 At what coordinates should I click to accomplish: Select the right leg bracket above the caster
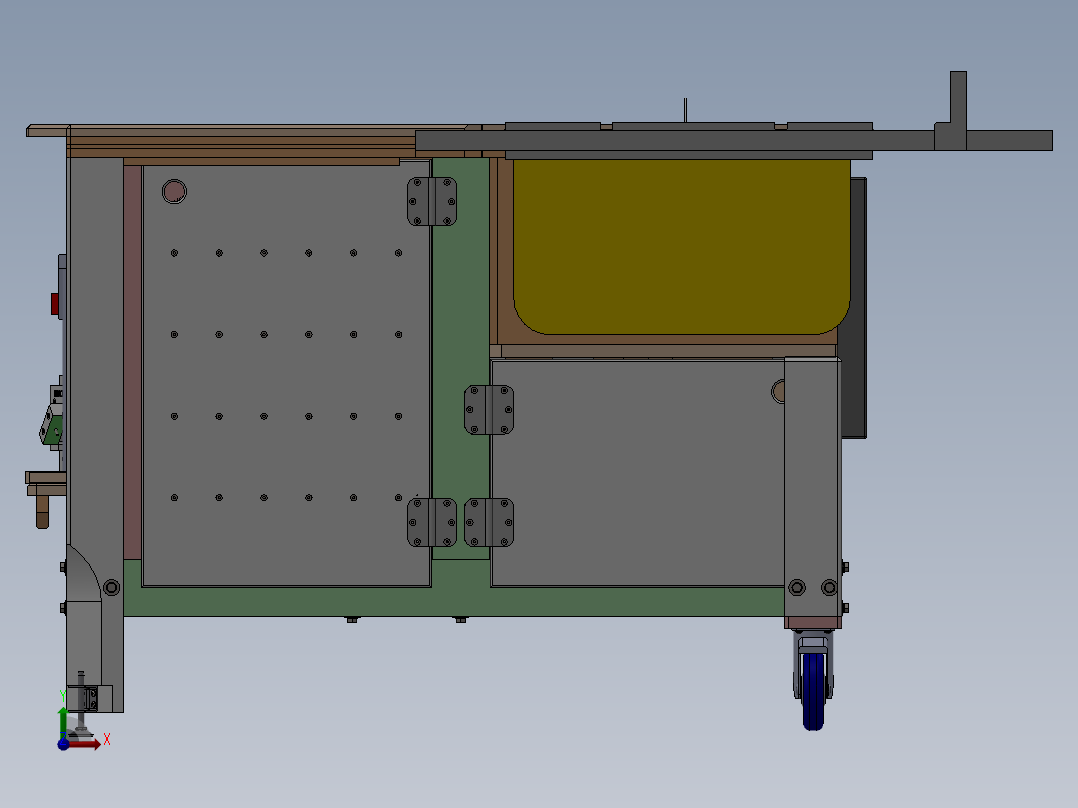[813, 488]
